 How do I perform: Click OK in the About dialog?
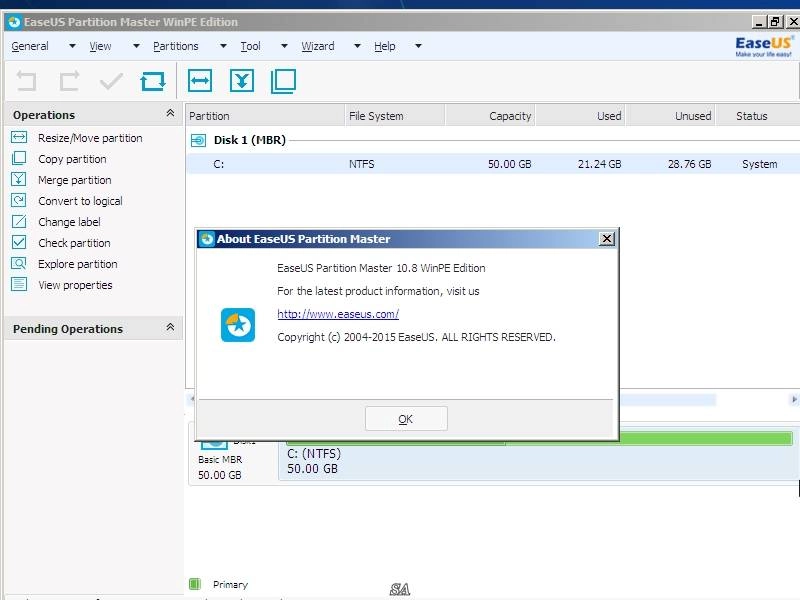[406, 418]
